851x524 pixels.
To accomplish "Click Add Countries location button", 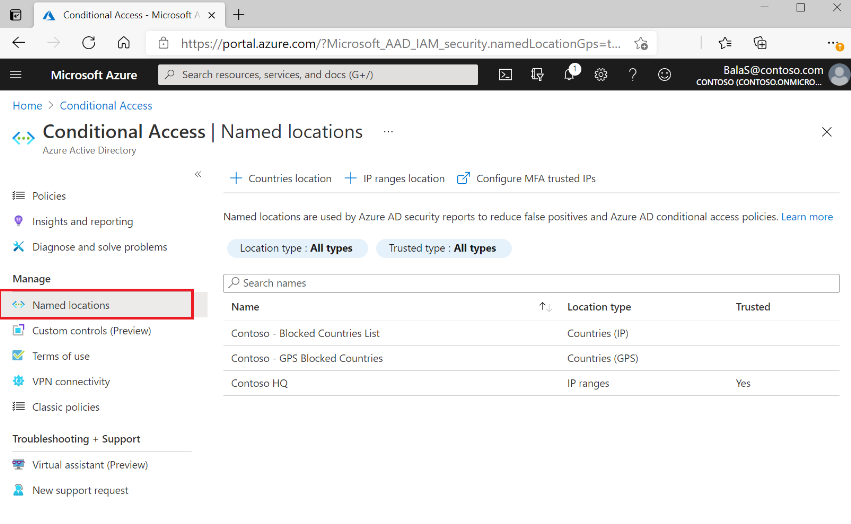I will pyautogui.click(x=281, y=179).
